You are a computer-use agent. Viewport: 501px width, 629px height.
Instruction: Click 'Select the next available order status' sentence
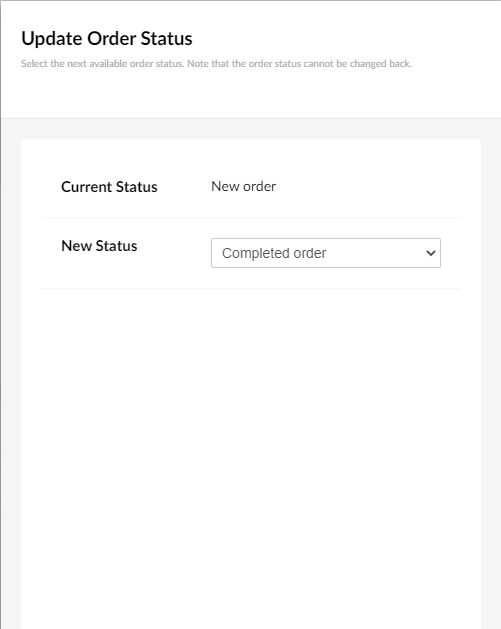tap(102, 64)
